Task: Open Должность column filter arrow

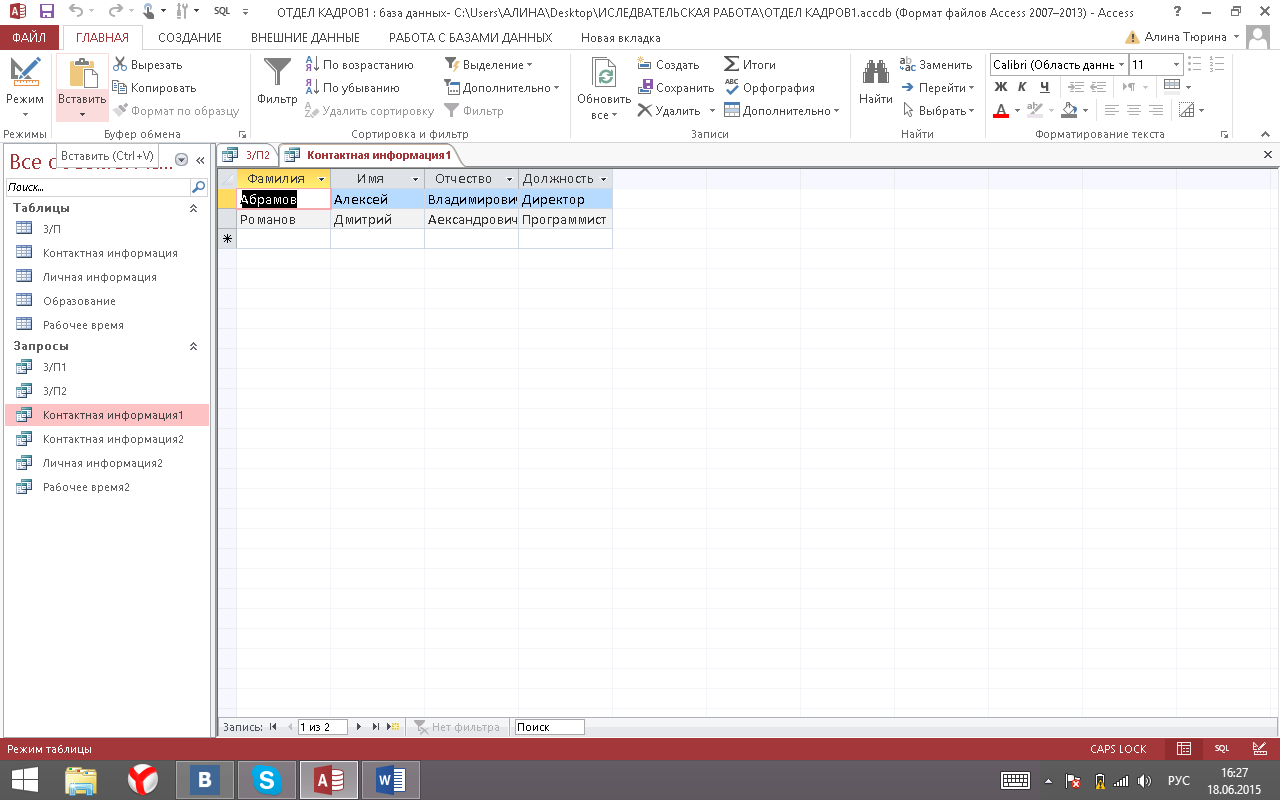Action: click(x=604, y=179)
